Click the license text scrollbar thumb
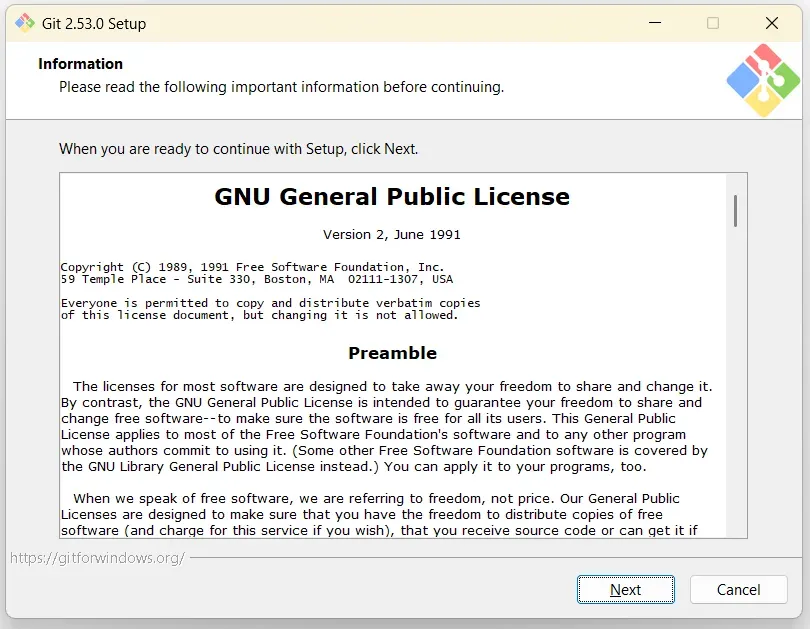 [735, 211]
